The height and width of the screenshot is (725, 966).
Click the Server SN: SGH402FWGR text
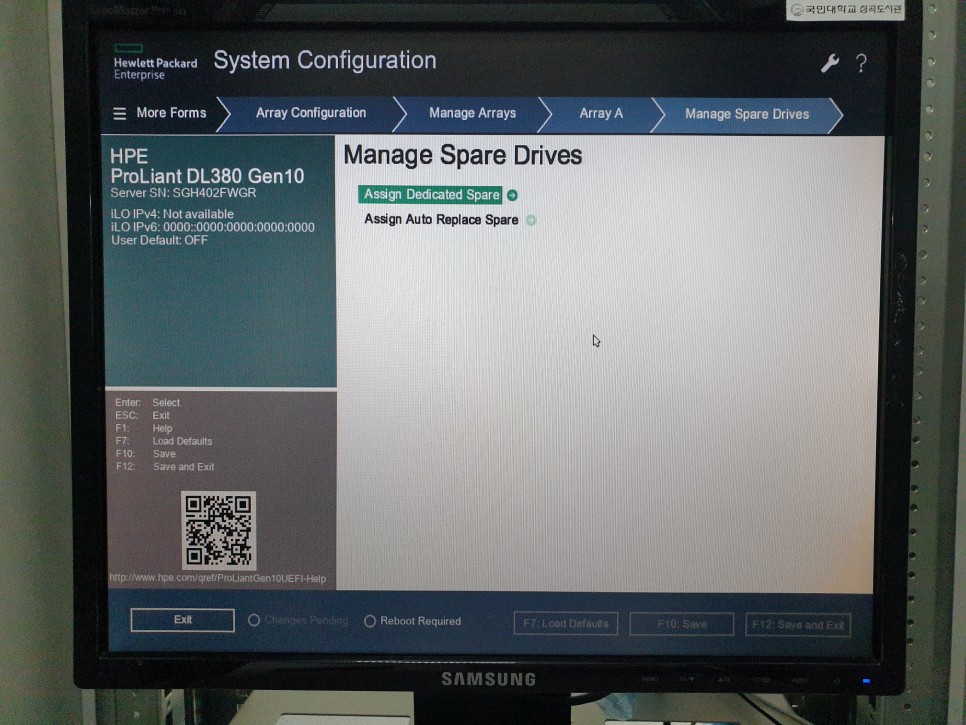point(183,193)
